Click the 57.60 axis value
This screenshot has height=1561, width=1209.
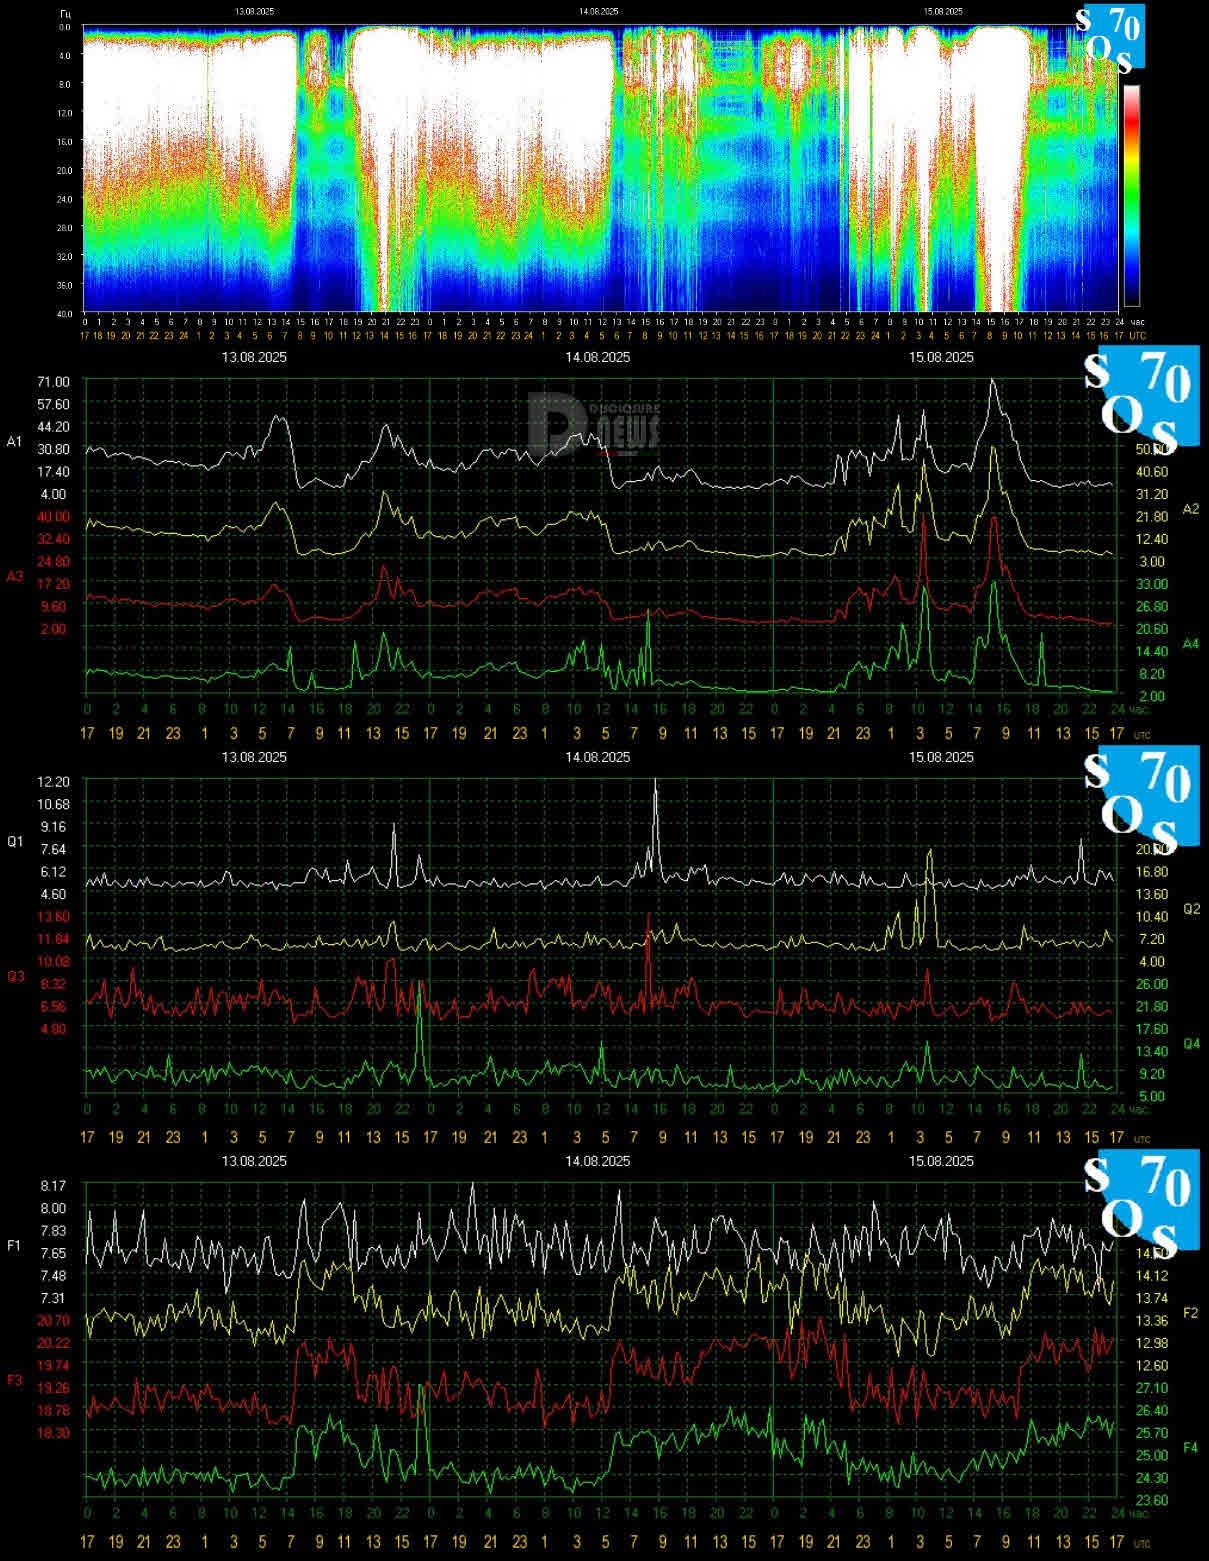pos(54,404)
